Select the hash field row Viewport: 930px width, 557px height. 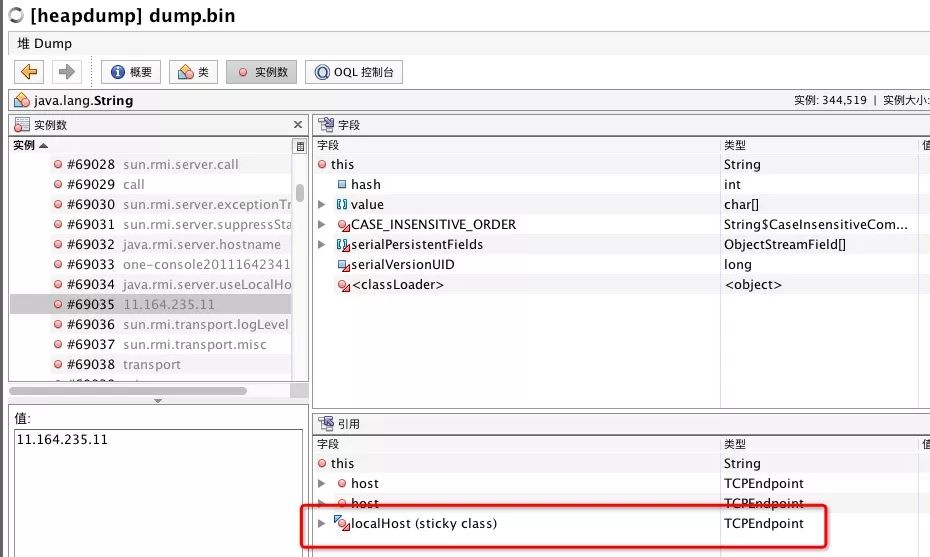(621, 184)
